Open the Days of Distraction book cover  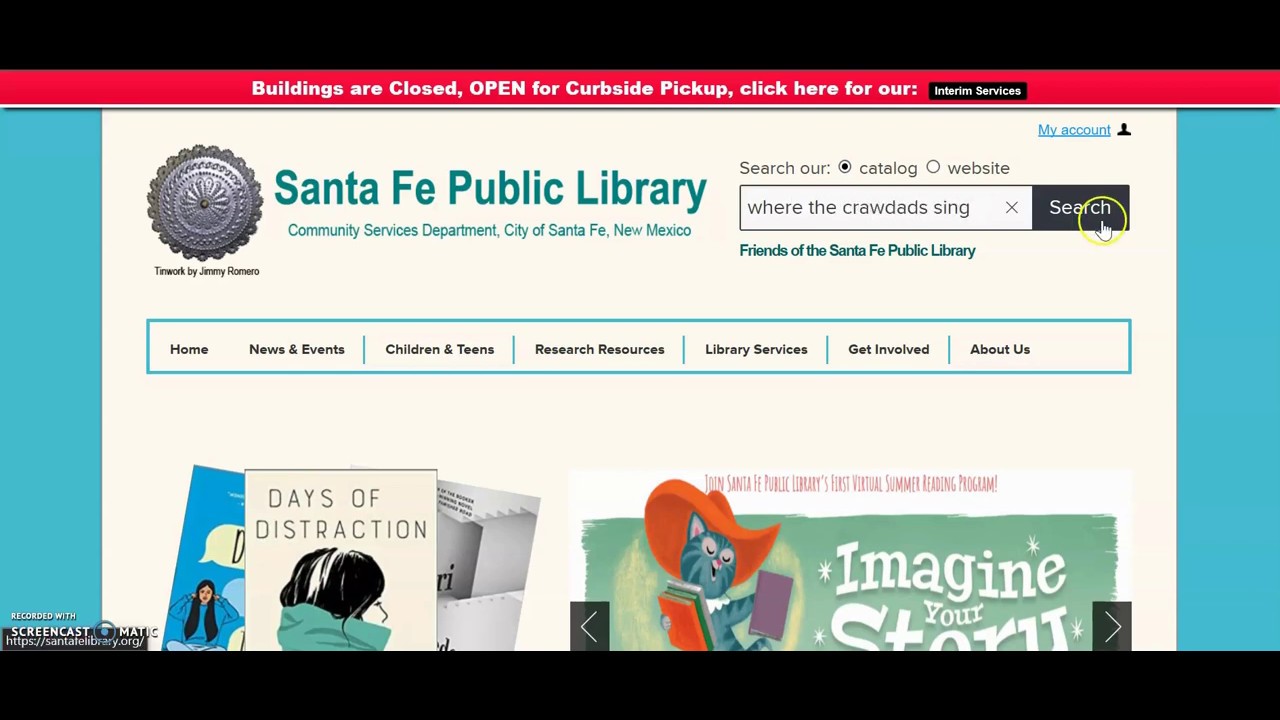[x=340, y=560]
